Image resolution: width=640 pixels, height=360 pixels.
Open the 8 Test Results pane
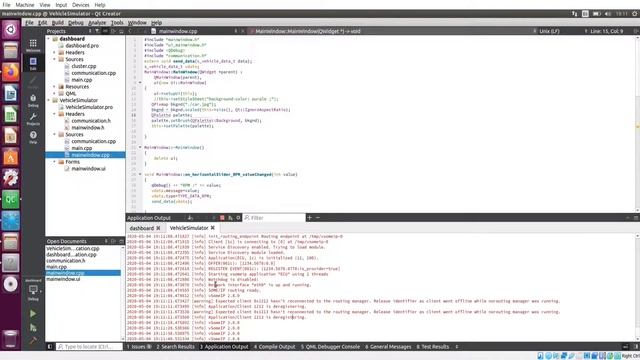click(433, 347)
